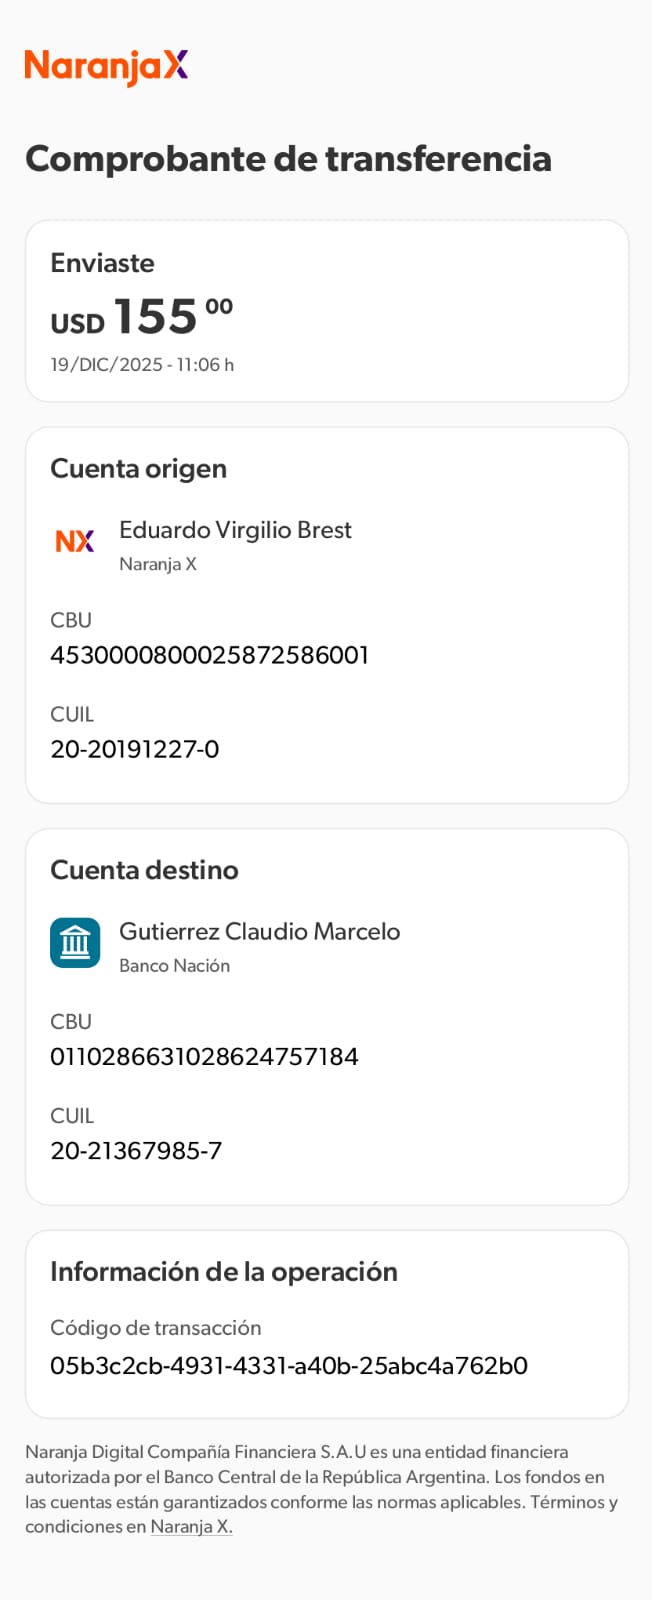Viewport: 652px width, 1600px height.
Task: Click the name Eduardo Virgilio Brest
Action: pos(235,530)
